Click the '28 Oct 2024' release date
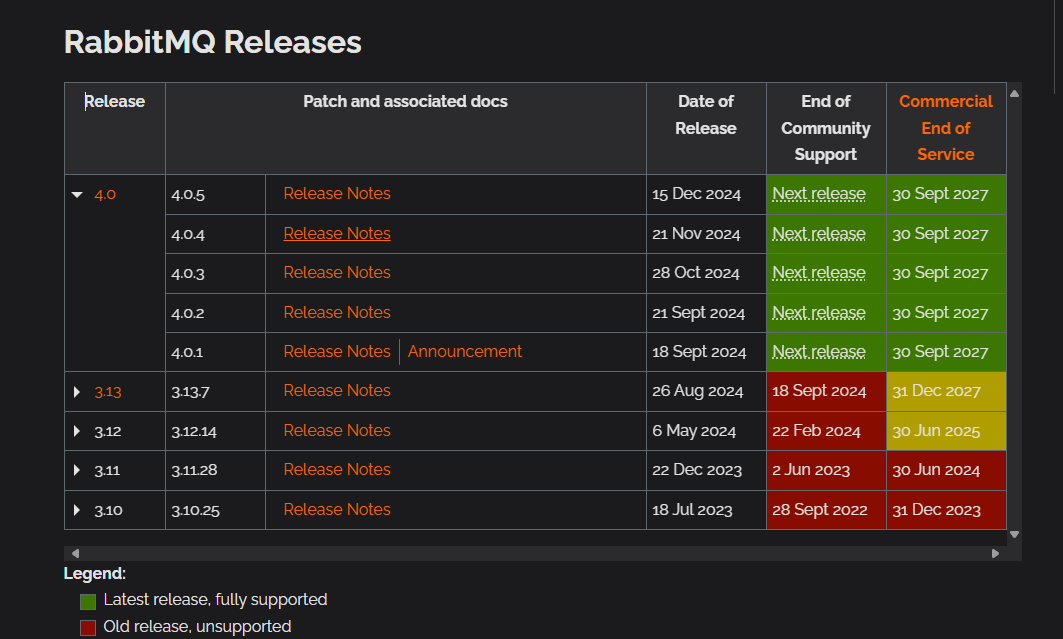This screenshot has height=639, width=1063. [696, 272]
